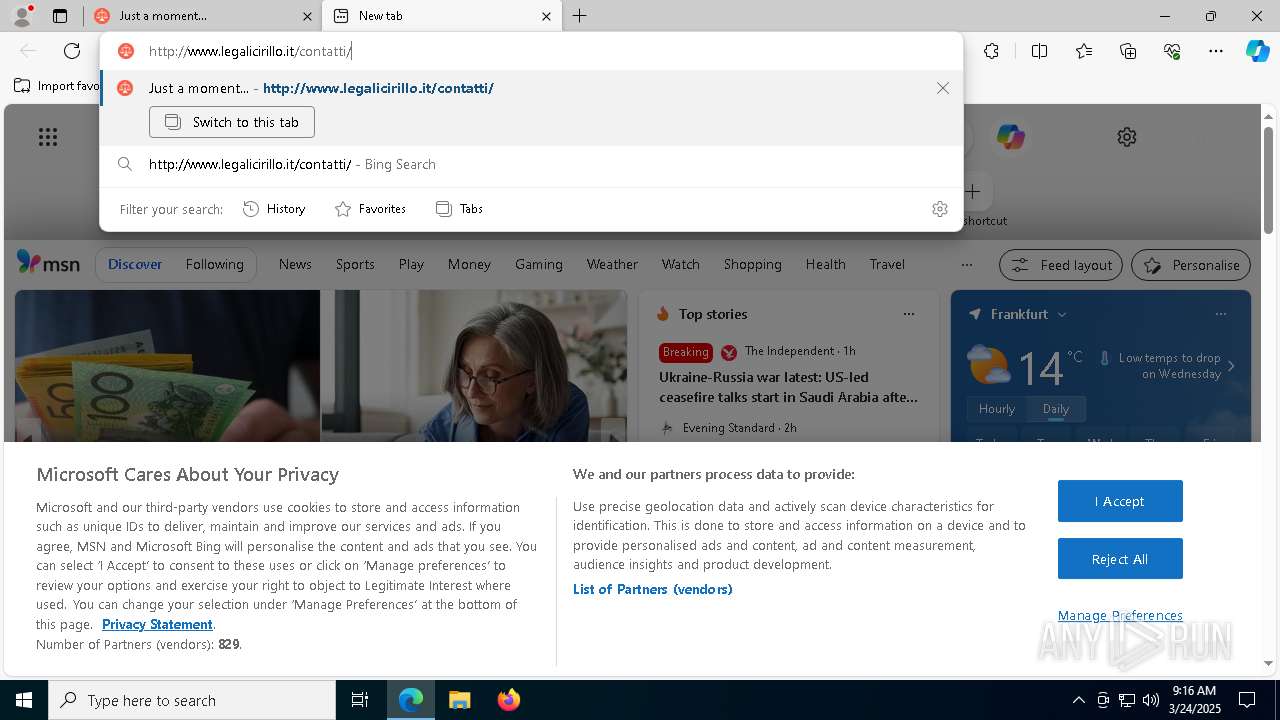Open Import favourites bookmark bar item
Image resolution: width=1280 pixels, height=720 pixels.
(57, 86)
